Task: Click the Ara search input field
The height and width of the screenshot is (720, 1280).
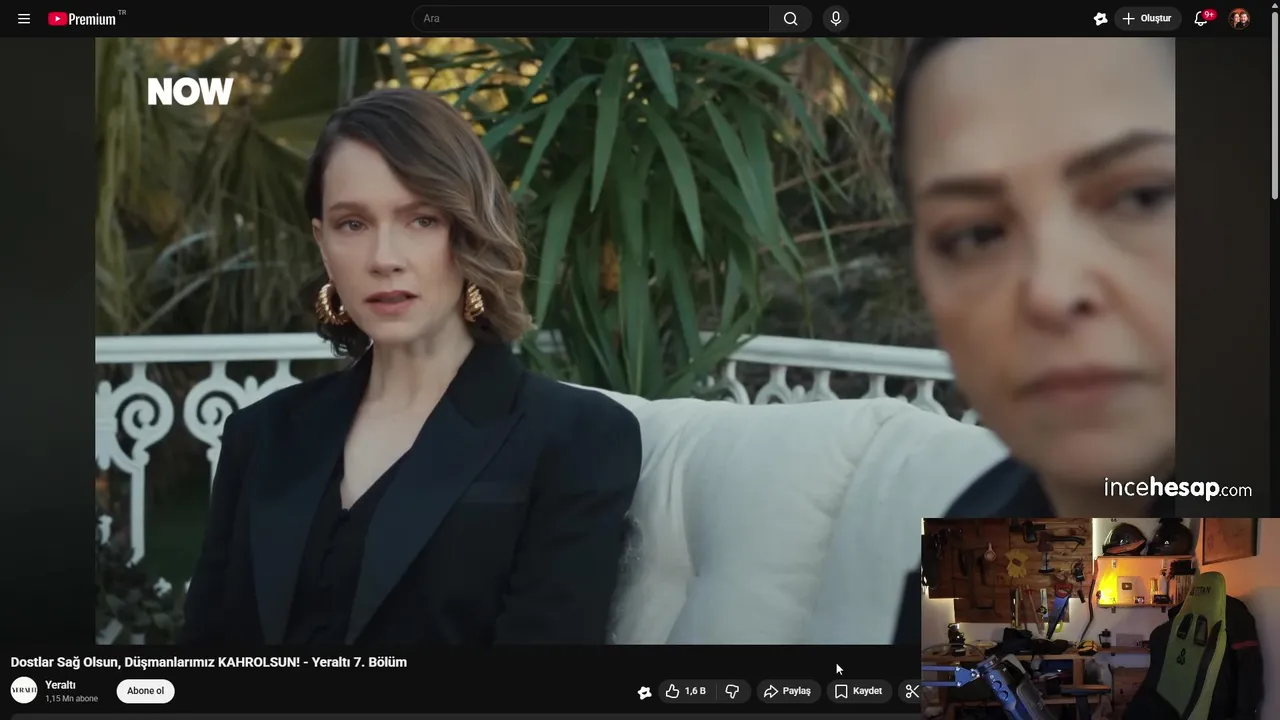Action: pos(591,18)
